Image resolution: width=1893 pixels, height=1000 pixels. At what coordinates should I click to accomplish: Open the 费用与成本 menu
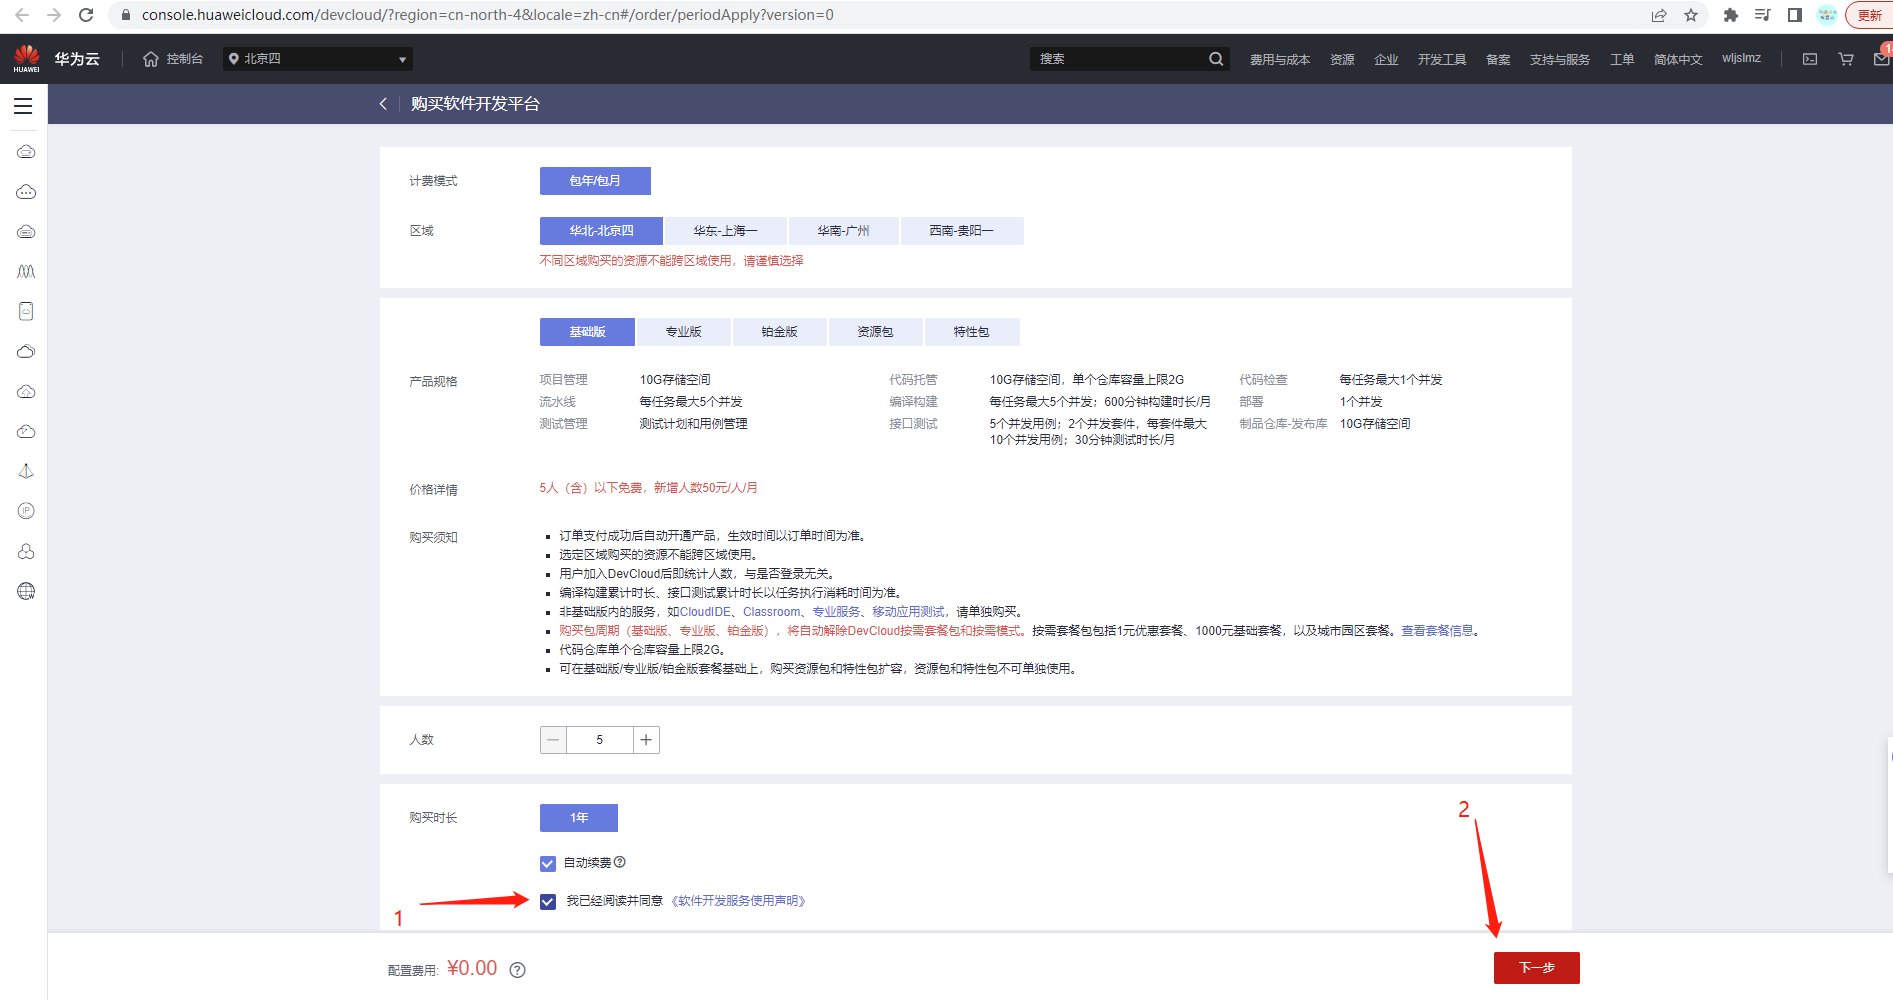1280,59
